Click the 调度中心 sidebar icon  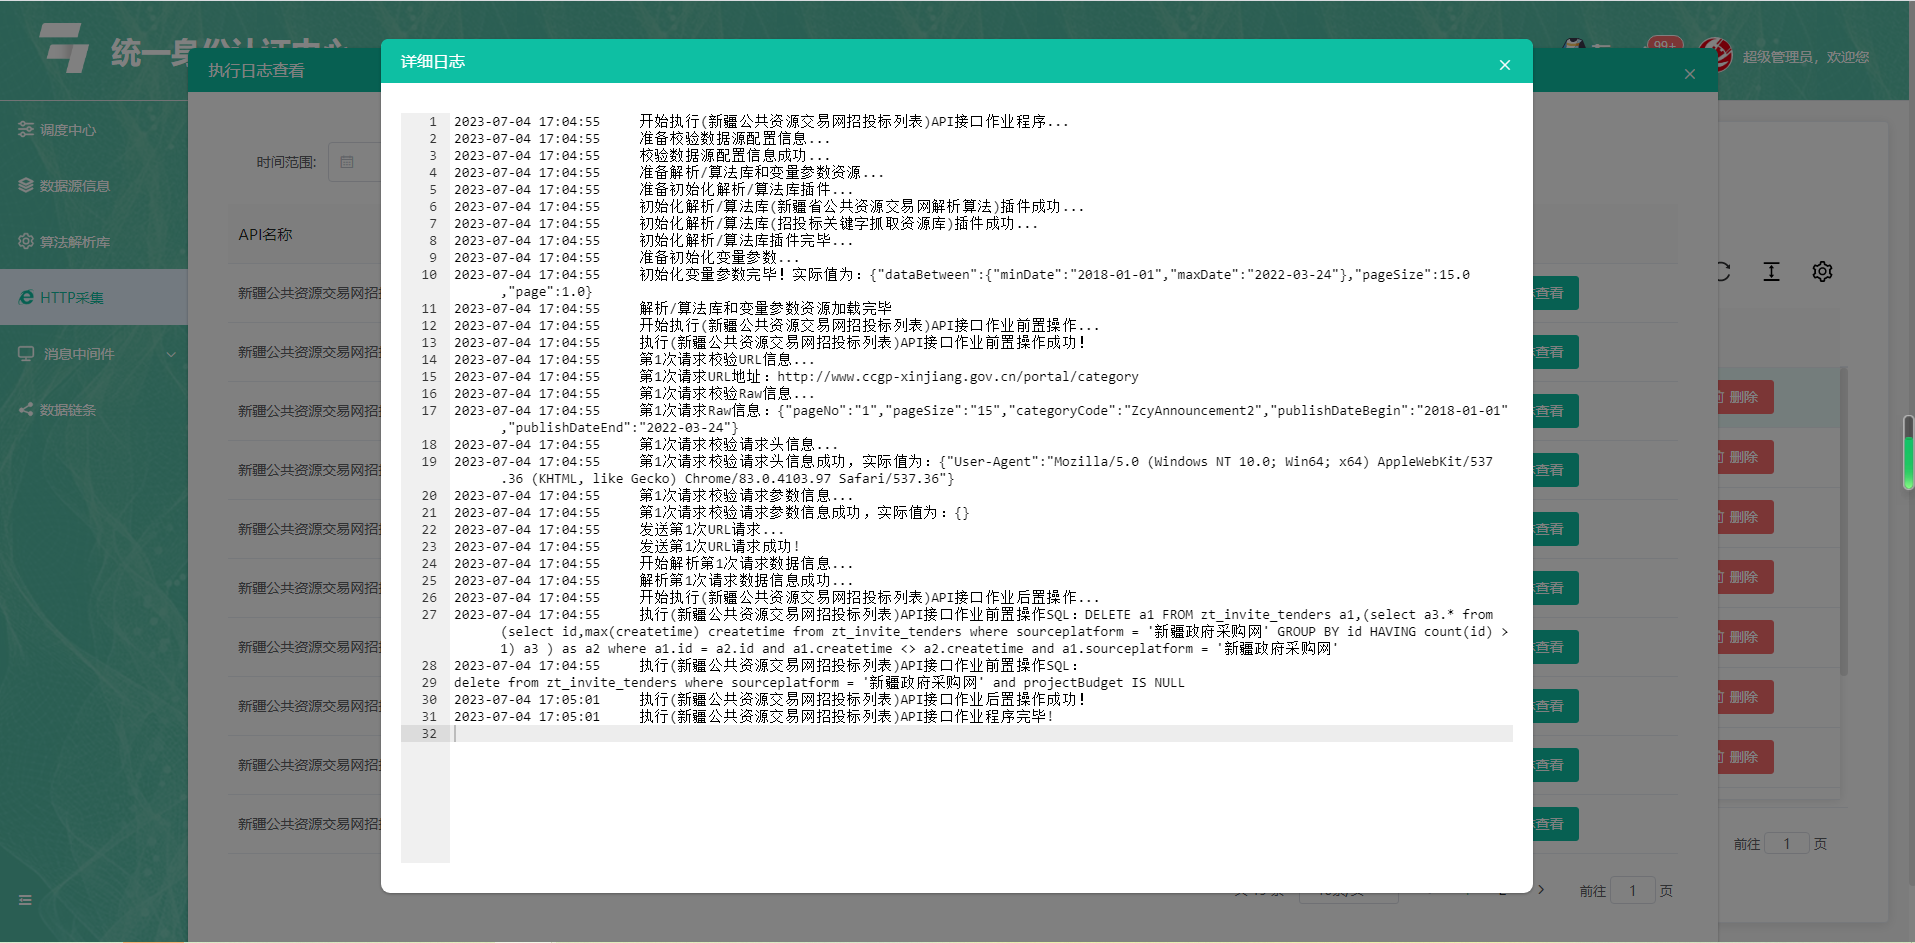(26, 129)
